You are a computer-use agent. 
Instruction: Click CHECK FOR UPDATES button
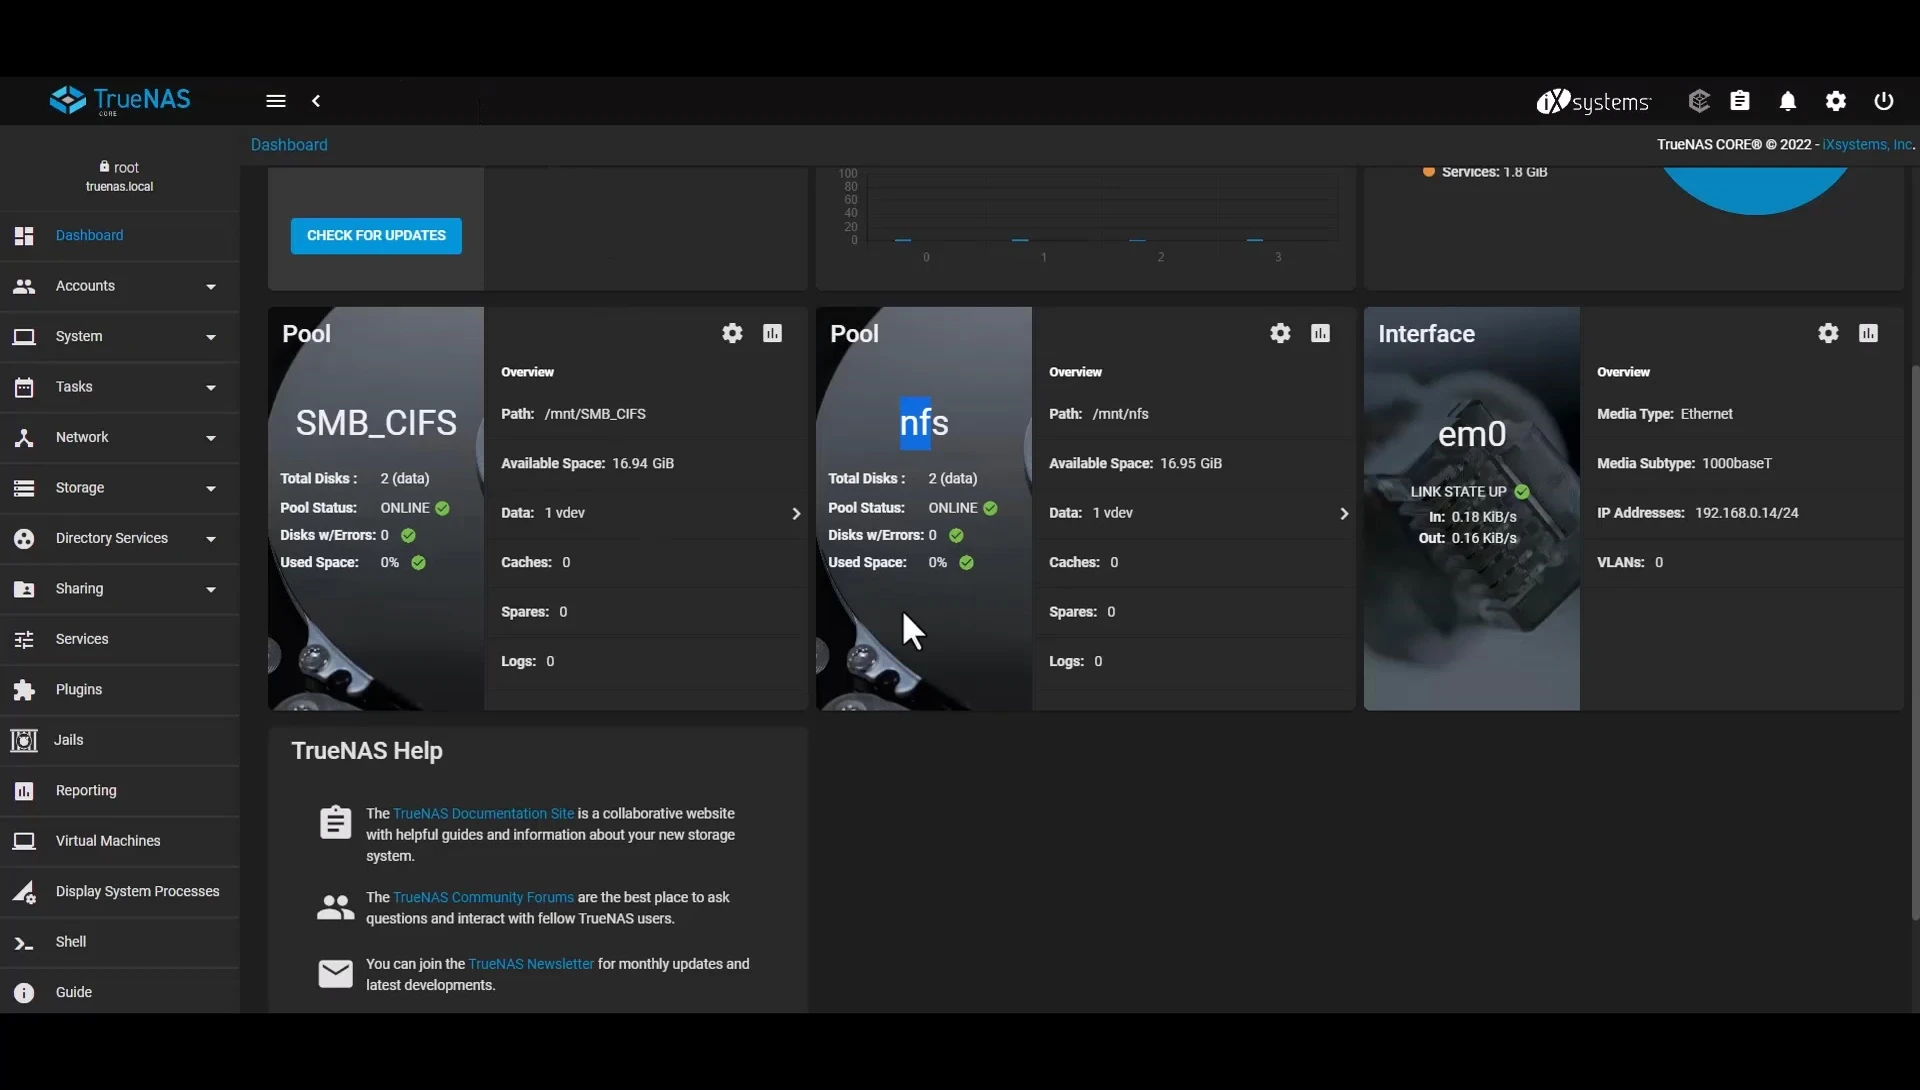376,236
